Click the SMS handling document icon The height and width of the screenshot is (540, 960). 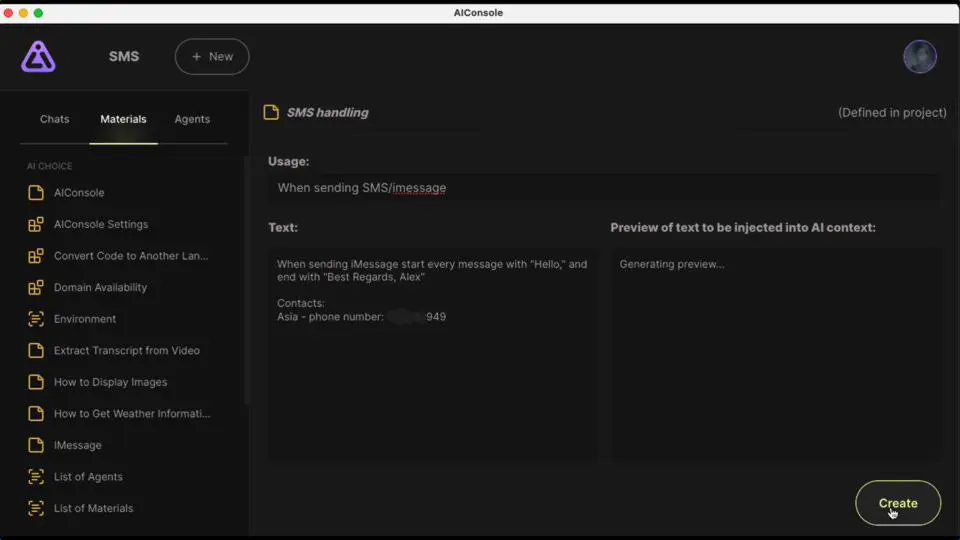(271, 113)
